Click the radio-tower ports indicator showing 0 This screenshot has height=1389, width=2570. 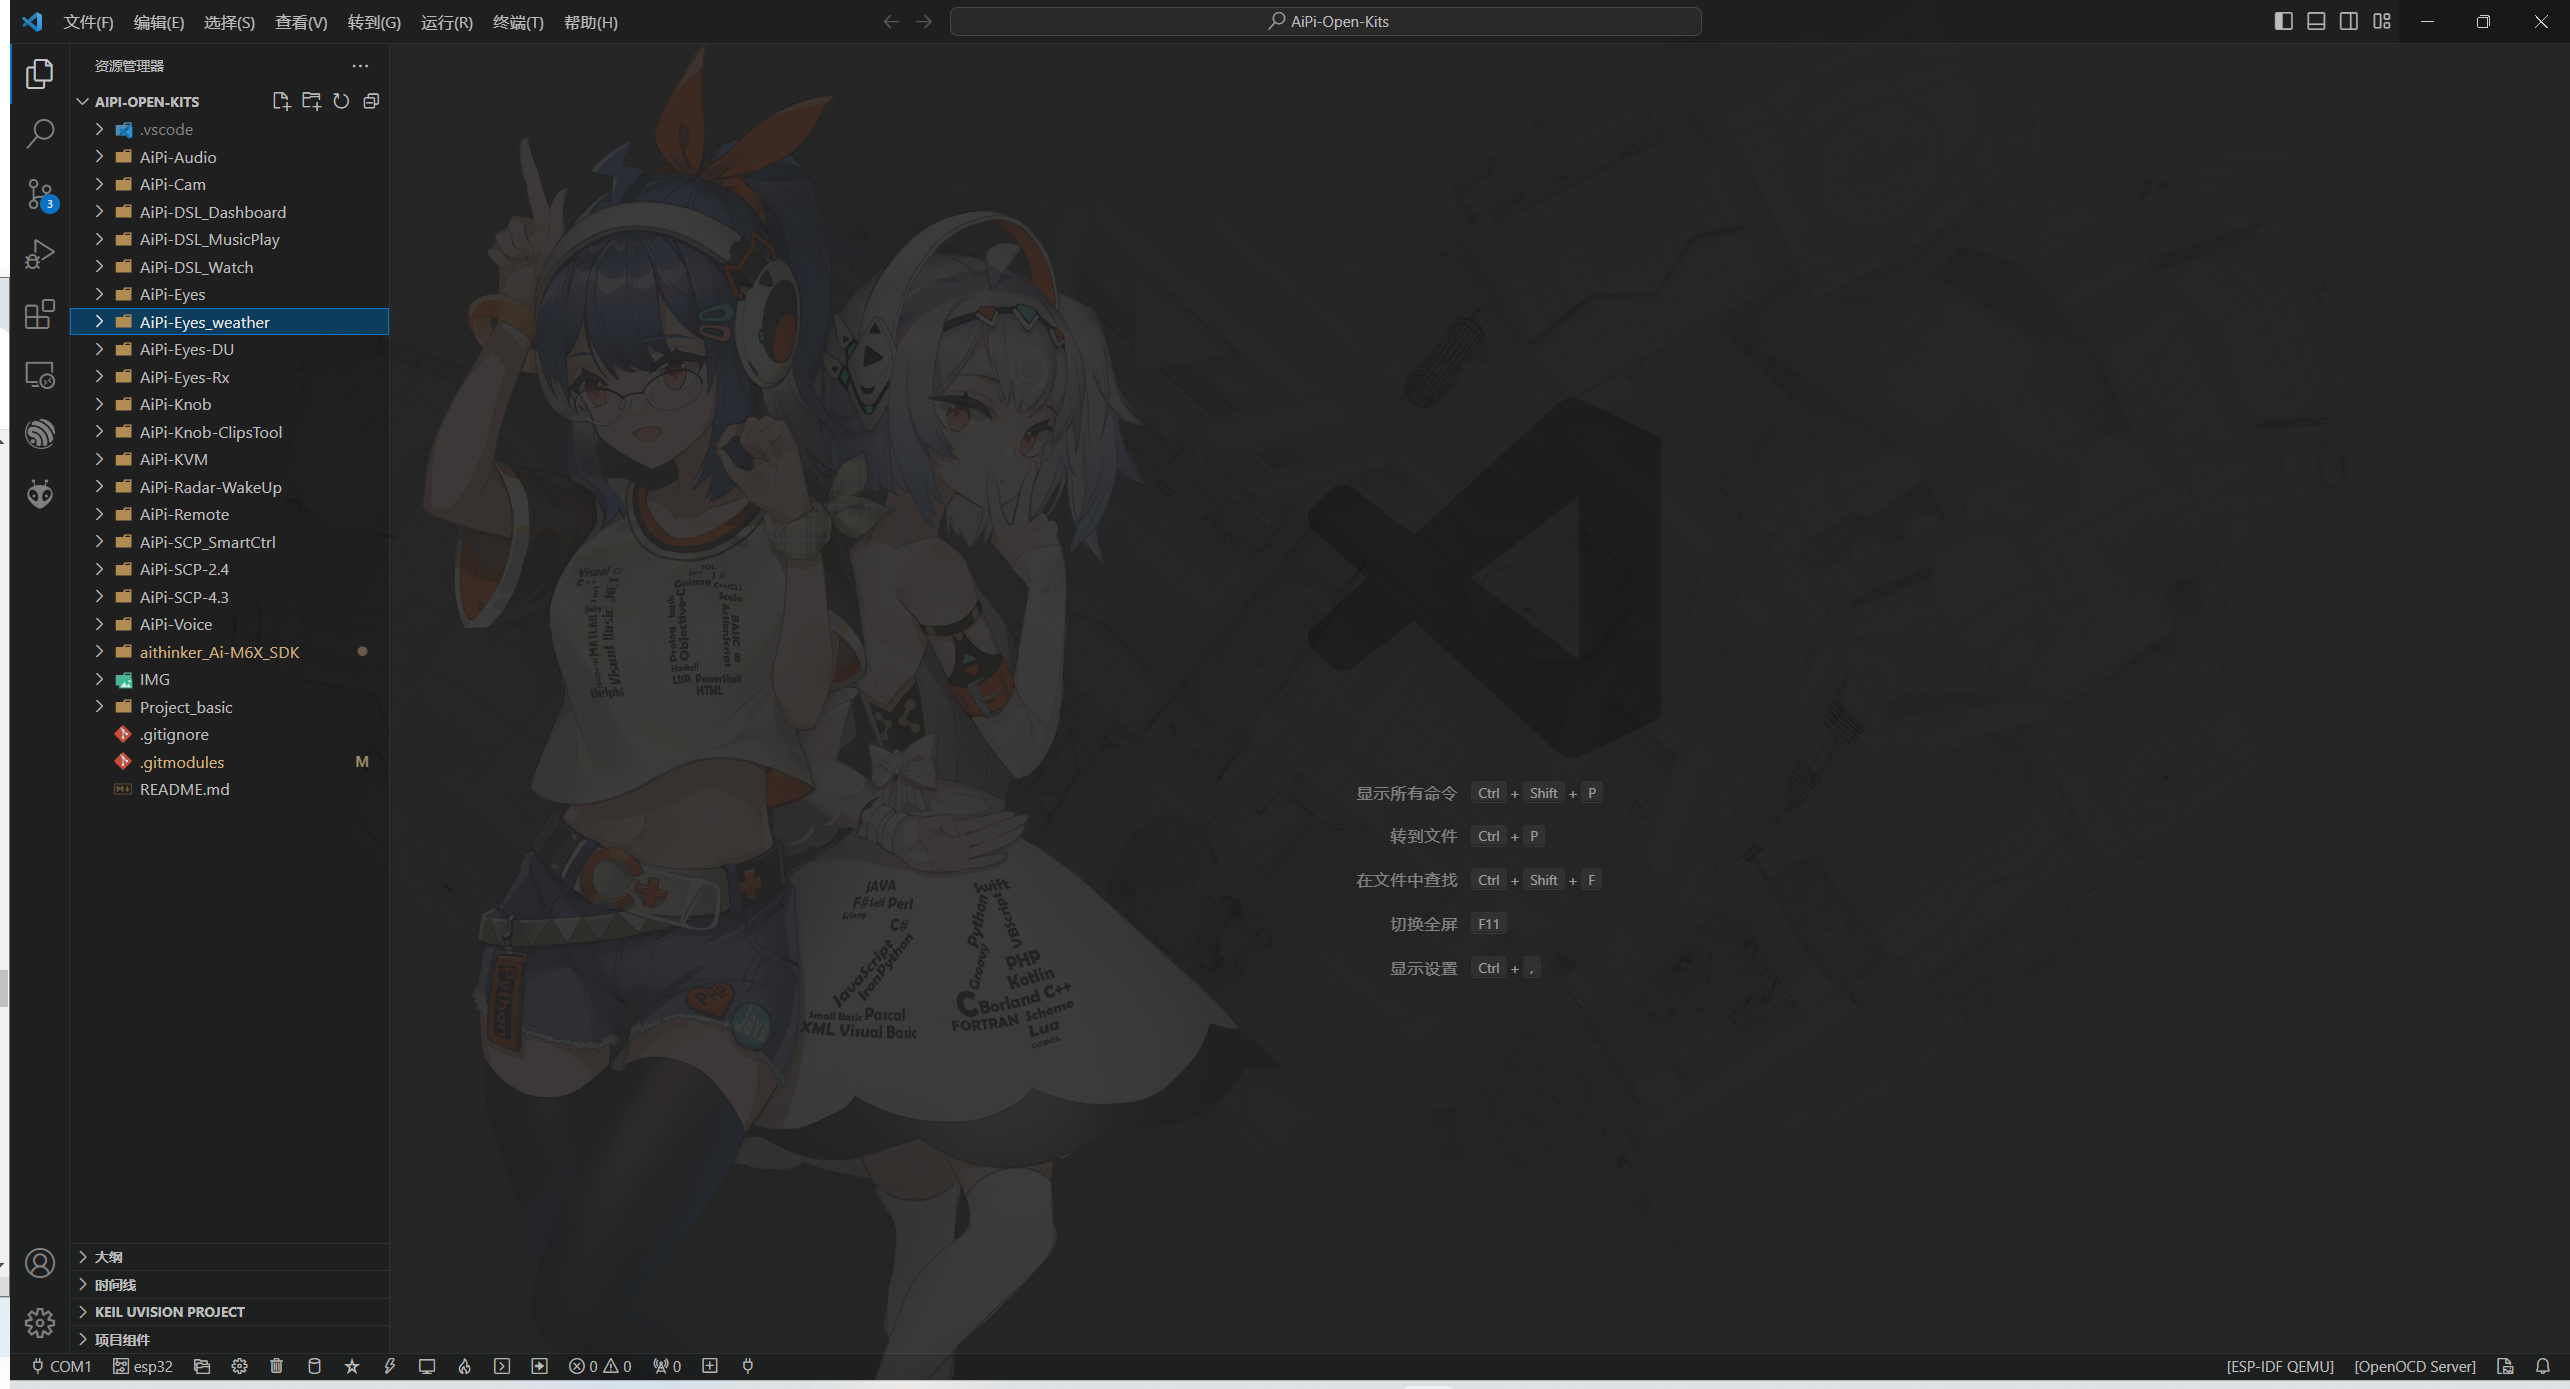(667, 1366)
